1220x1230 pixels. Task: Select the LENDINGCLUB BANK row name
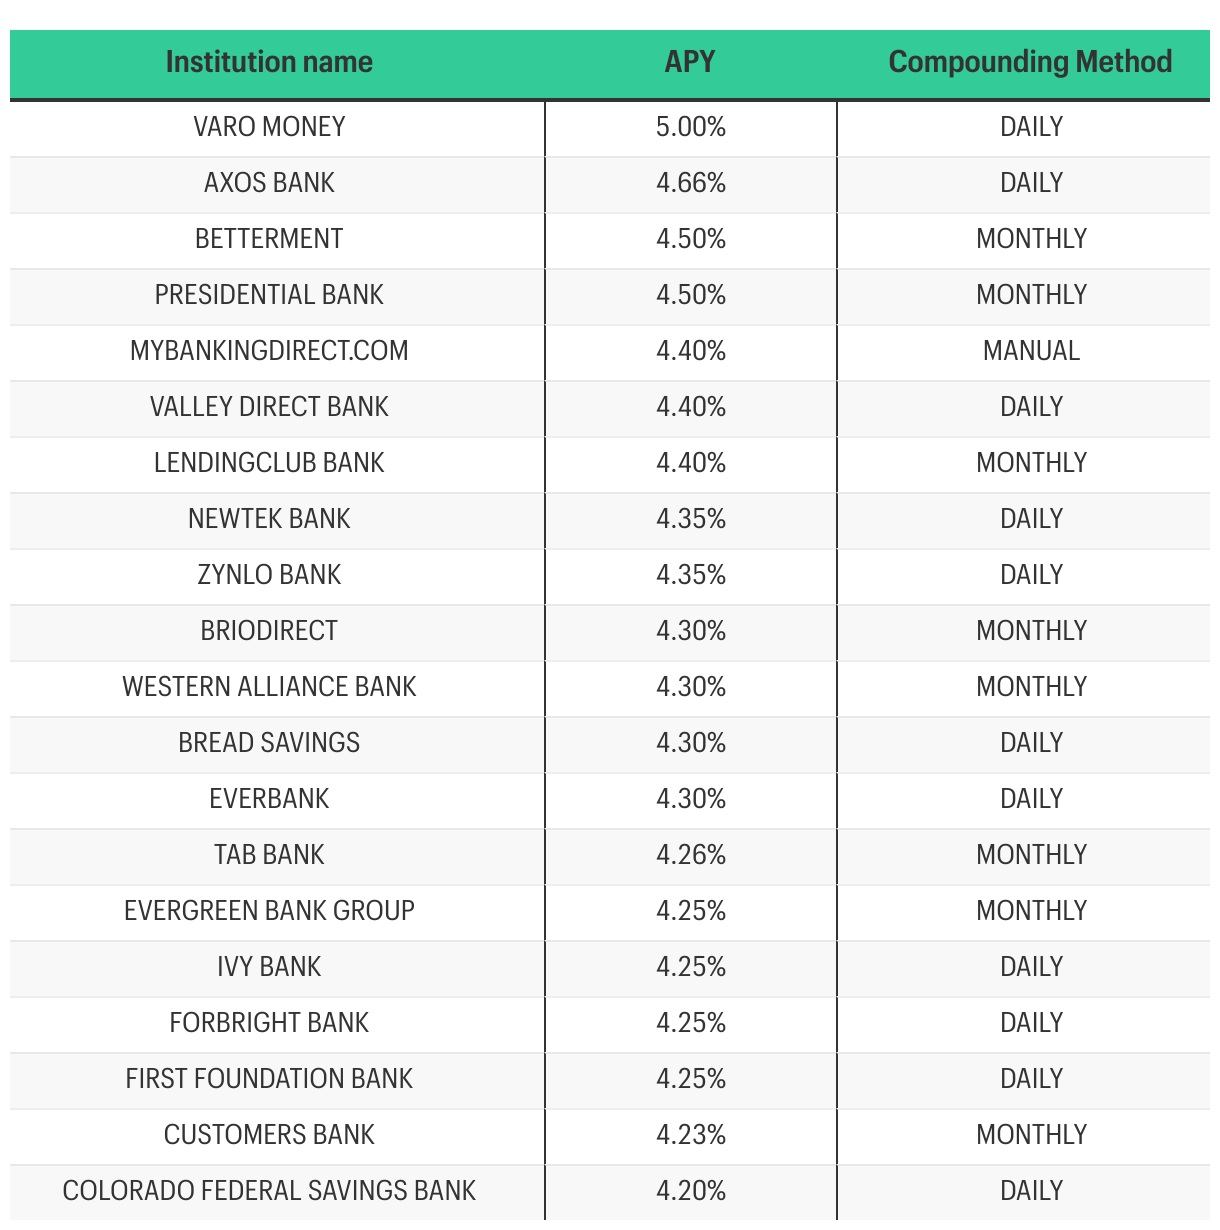coord(269,463)
